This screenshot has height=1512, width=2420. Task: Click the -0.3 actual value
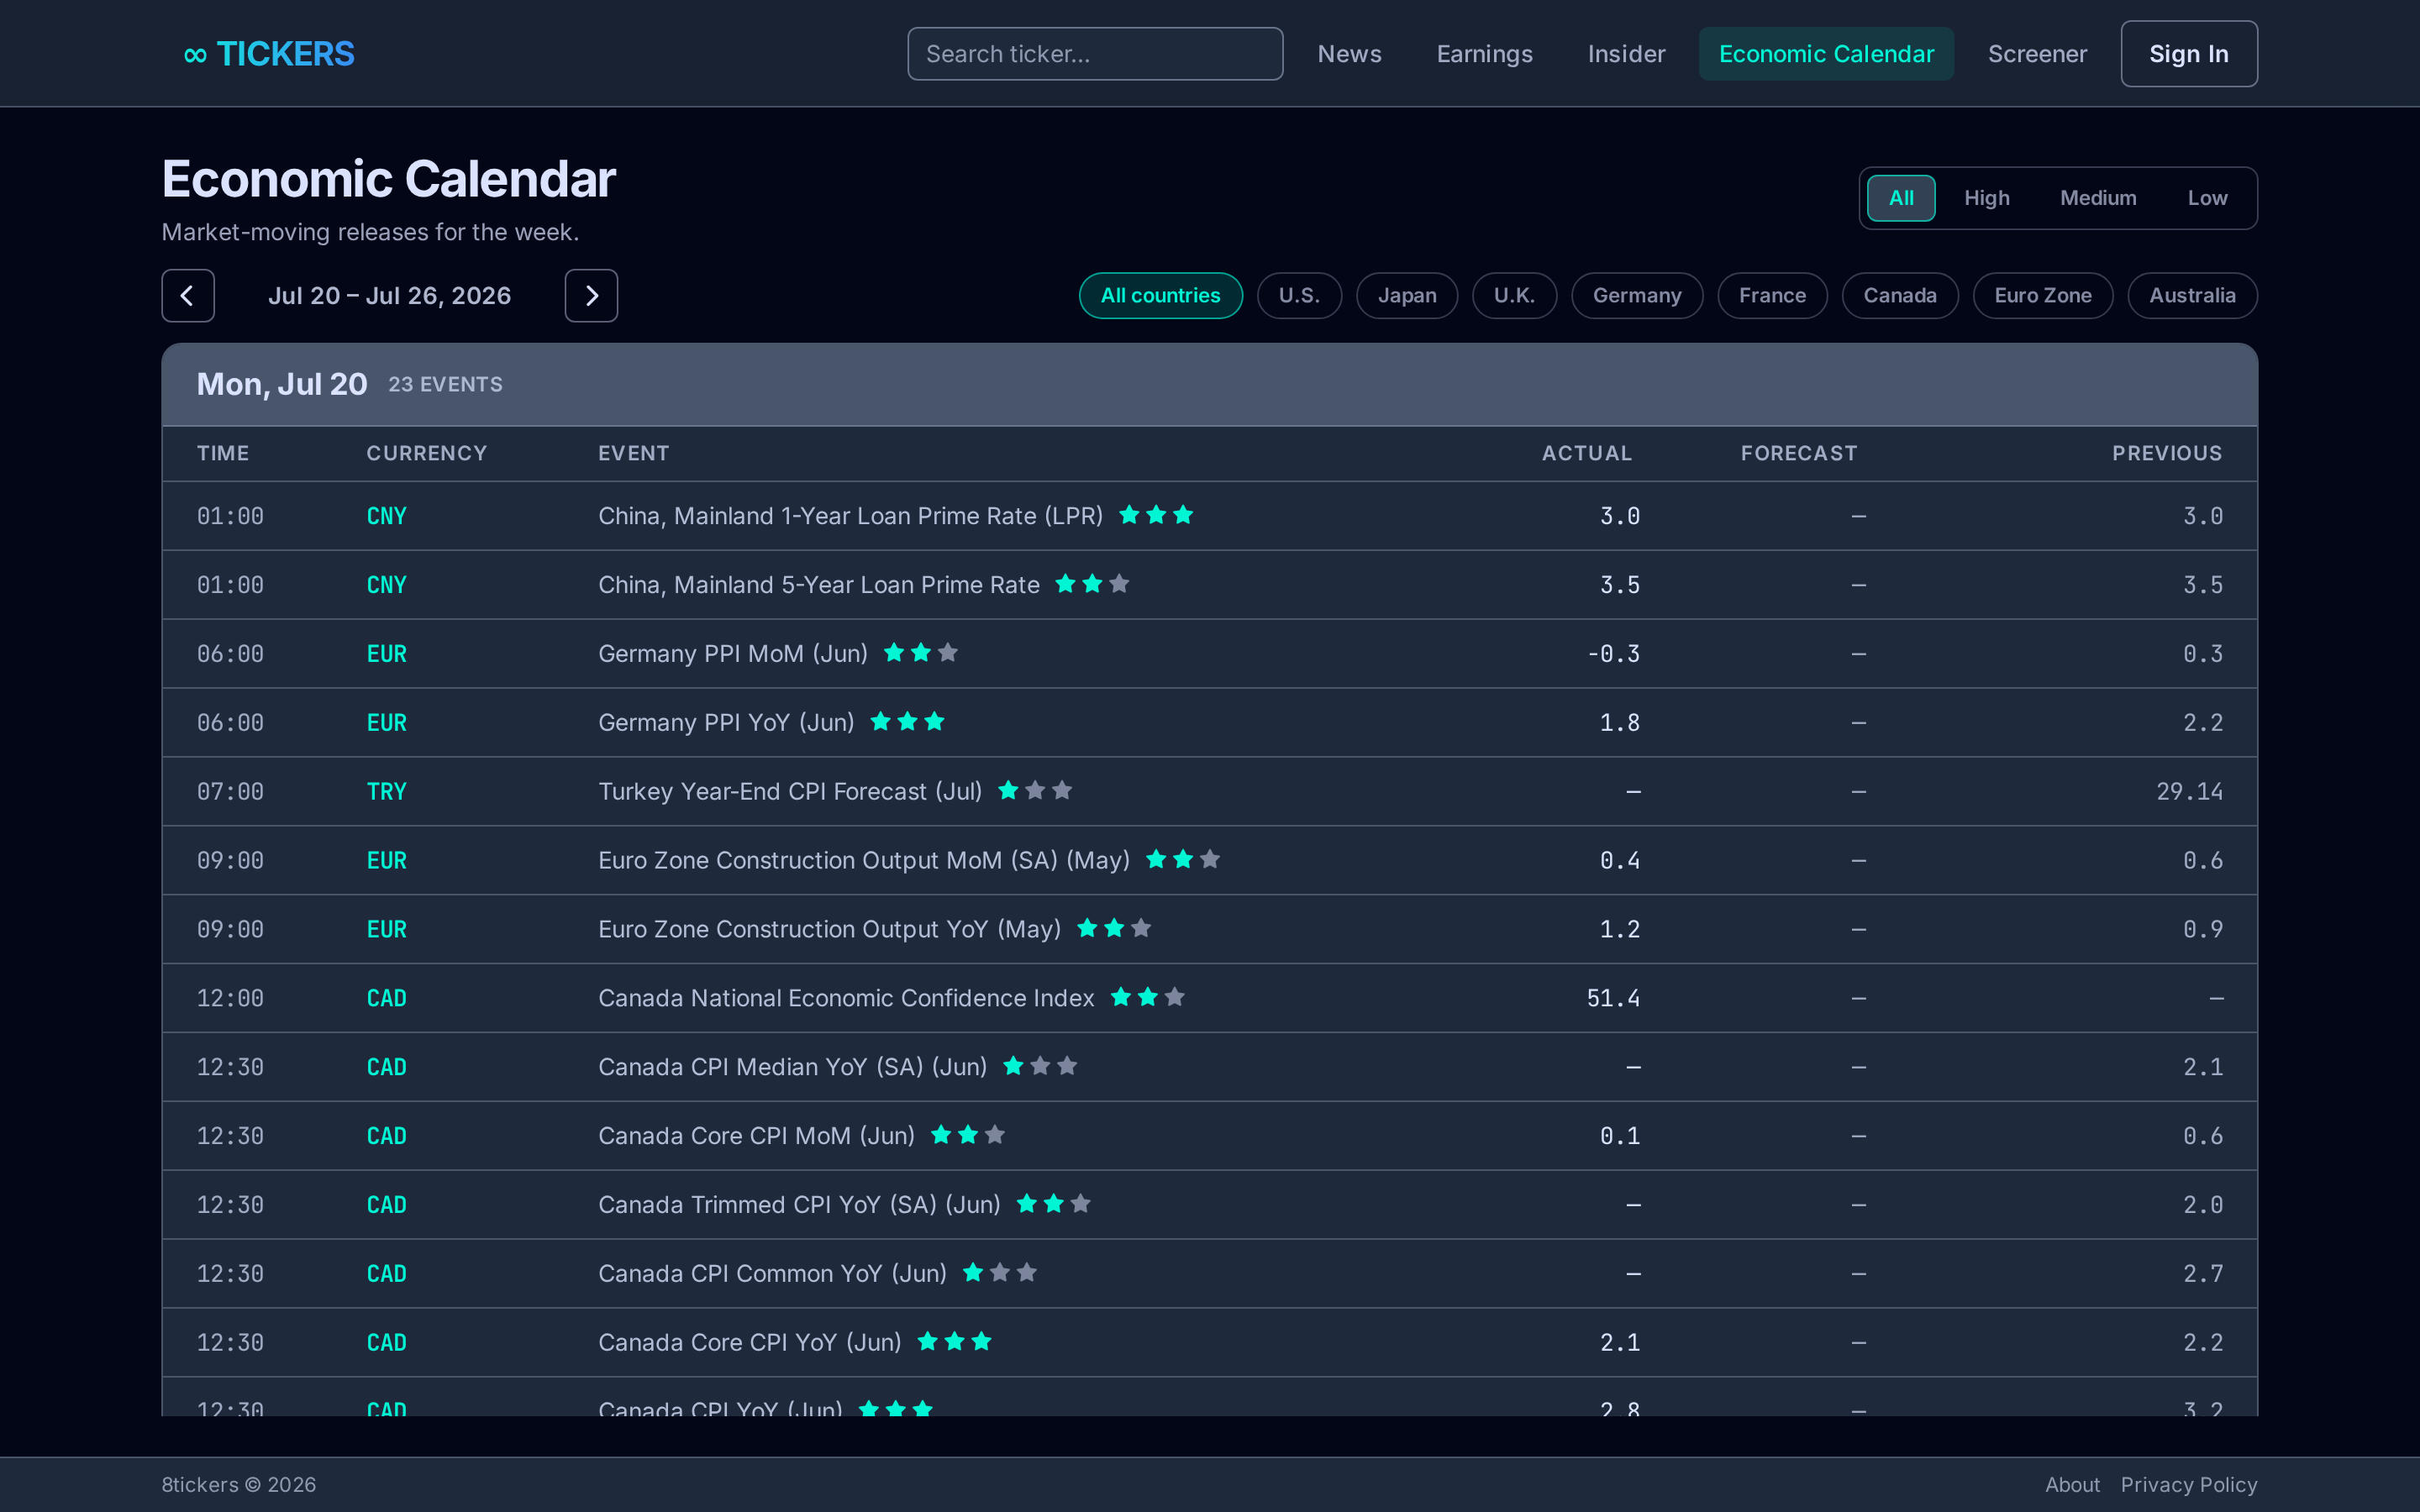coord(1613,654)
